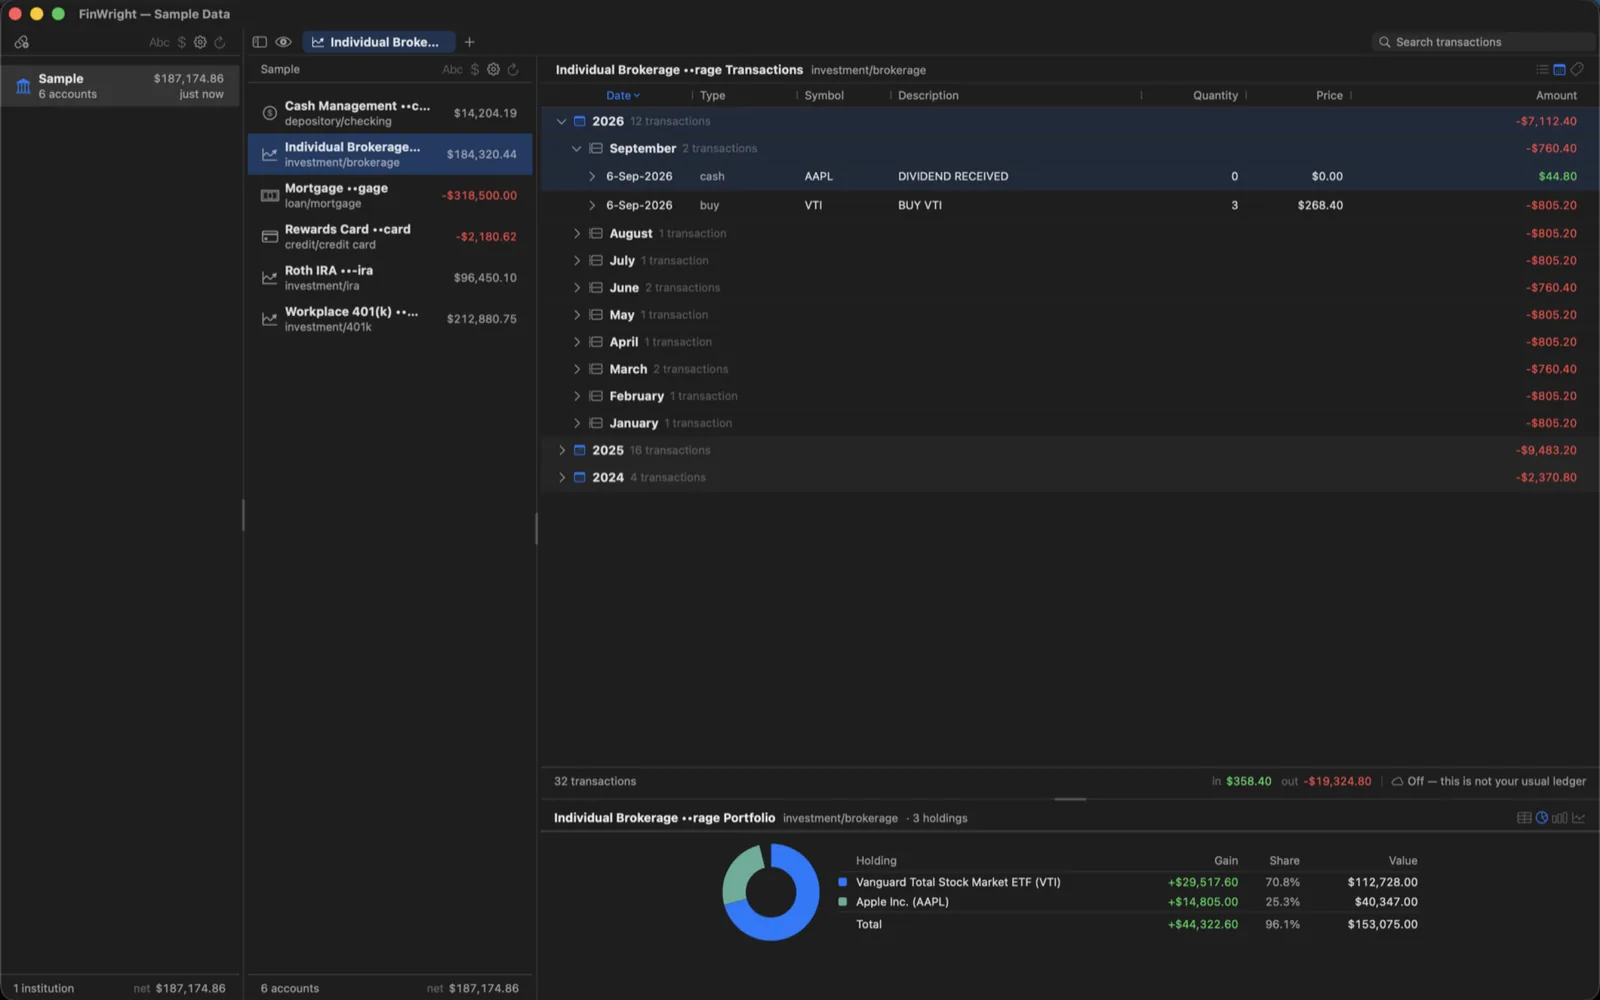Toggle dollar-sign sorting in accounts panel header
Image resolution: width=1600 pixels, height=1000 pixels.
coord(475,69)
